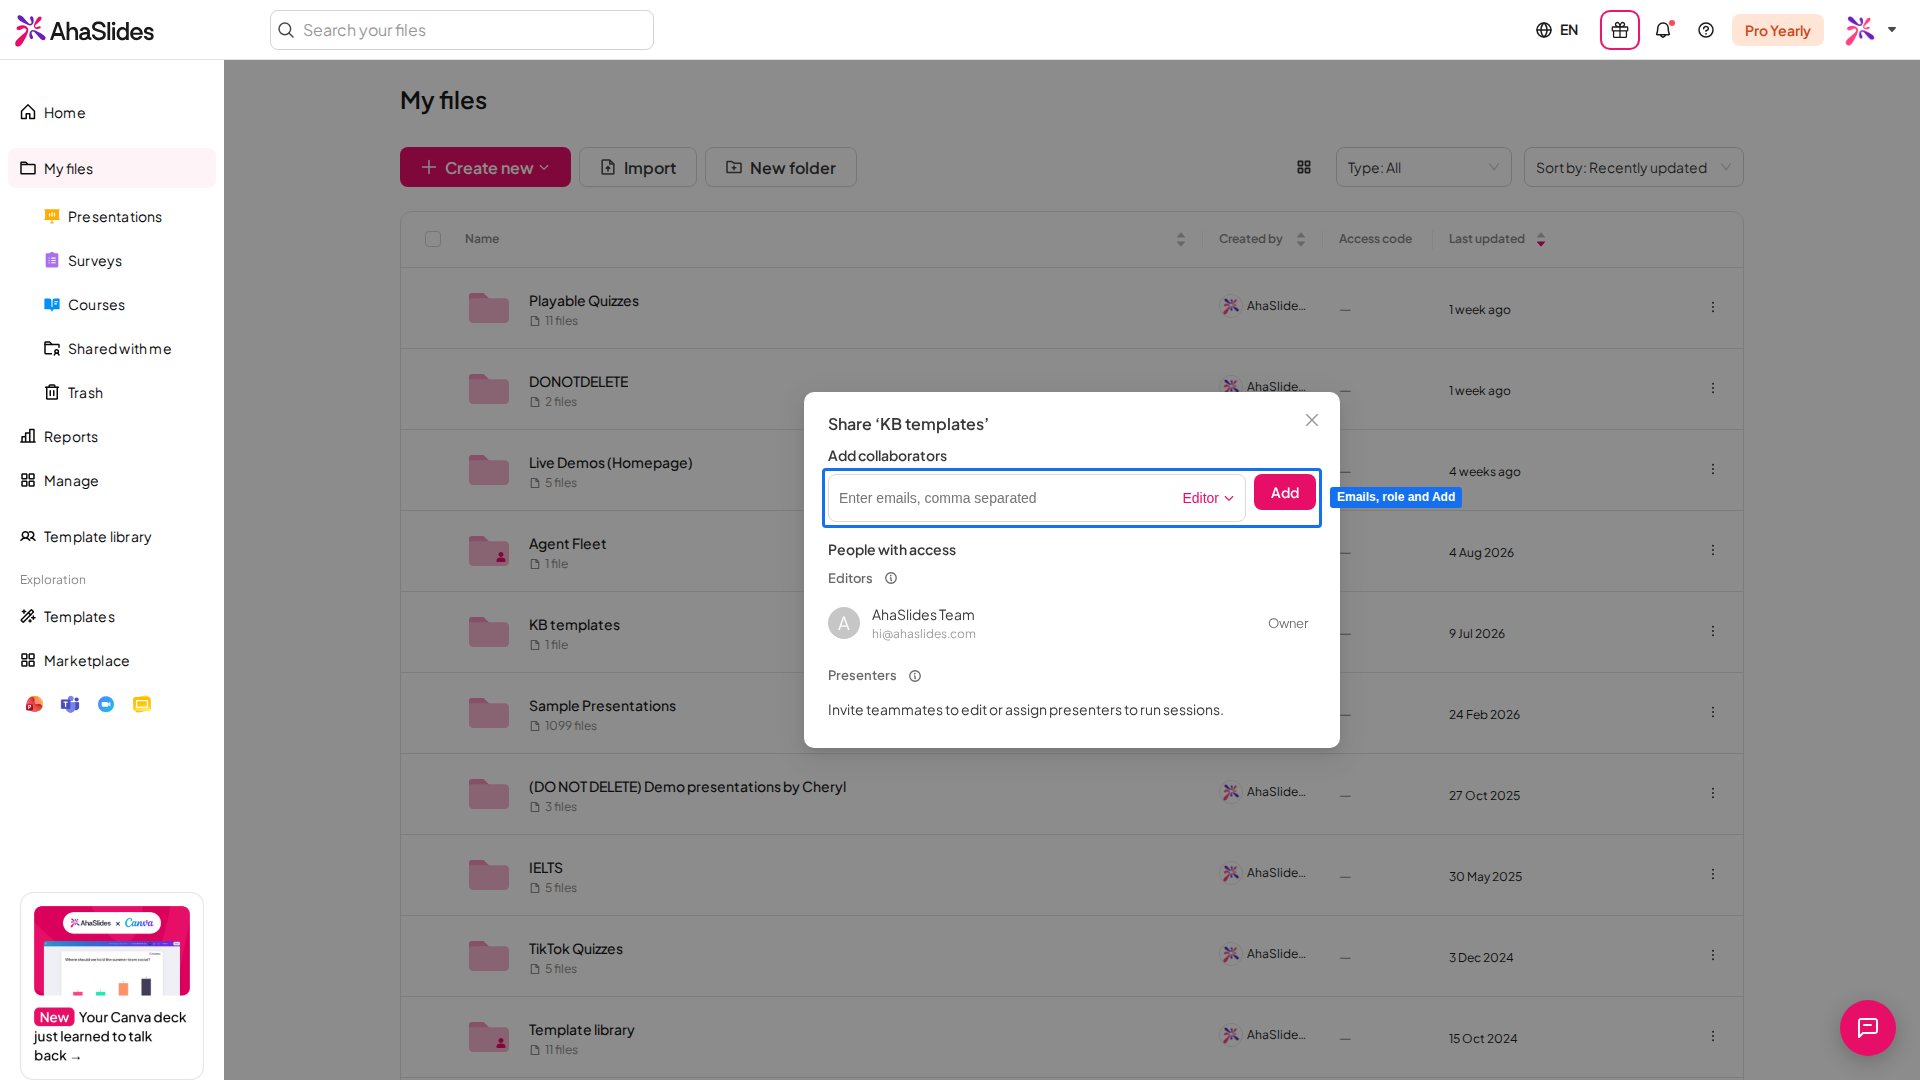This screenshot has height=1080, width=1920.
Task: Click the Import button
Action: pos(638,167)
